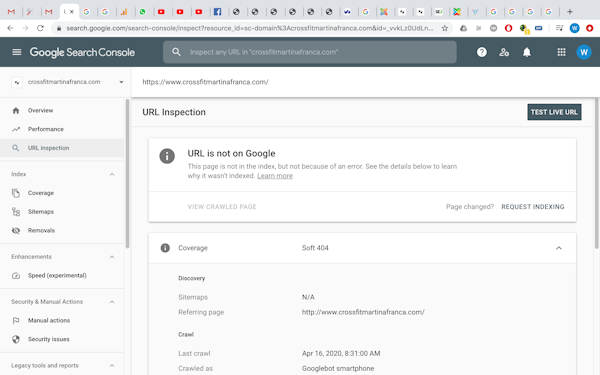Click the red Opera extension icon
Screen dimensions: 600x375
509,28
